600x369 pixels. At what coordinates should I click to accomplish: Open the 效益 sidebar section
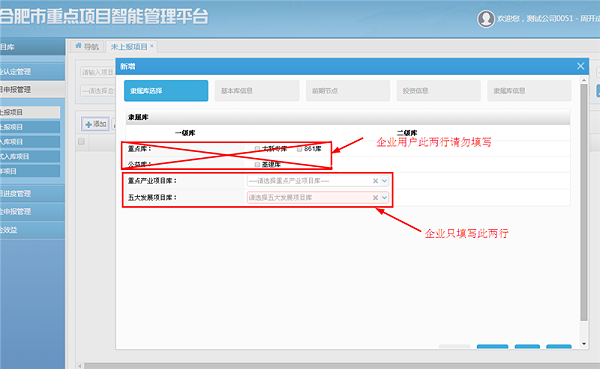[32, 230]
